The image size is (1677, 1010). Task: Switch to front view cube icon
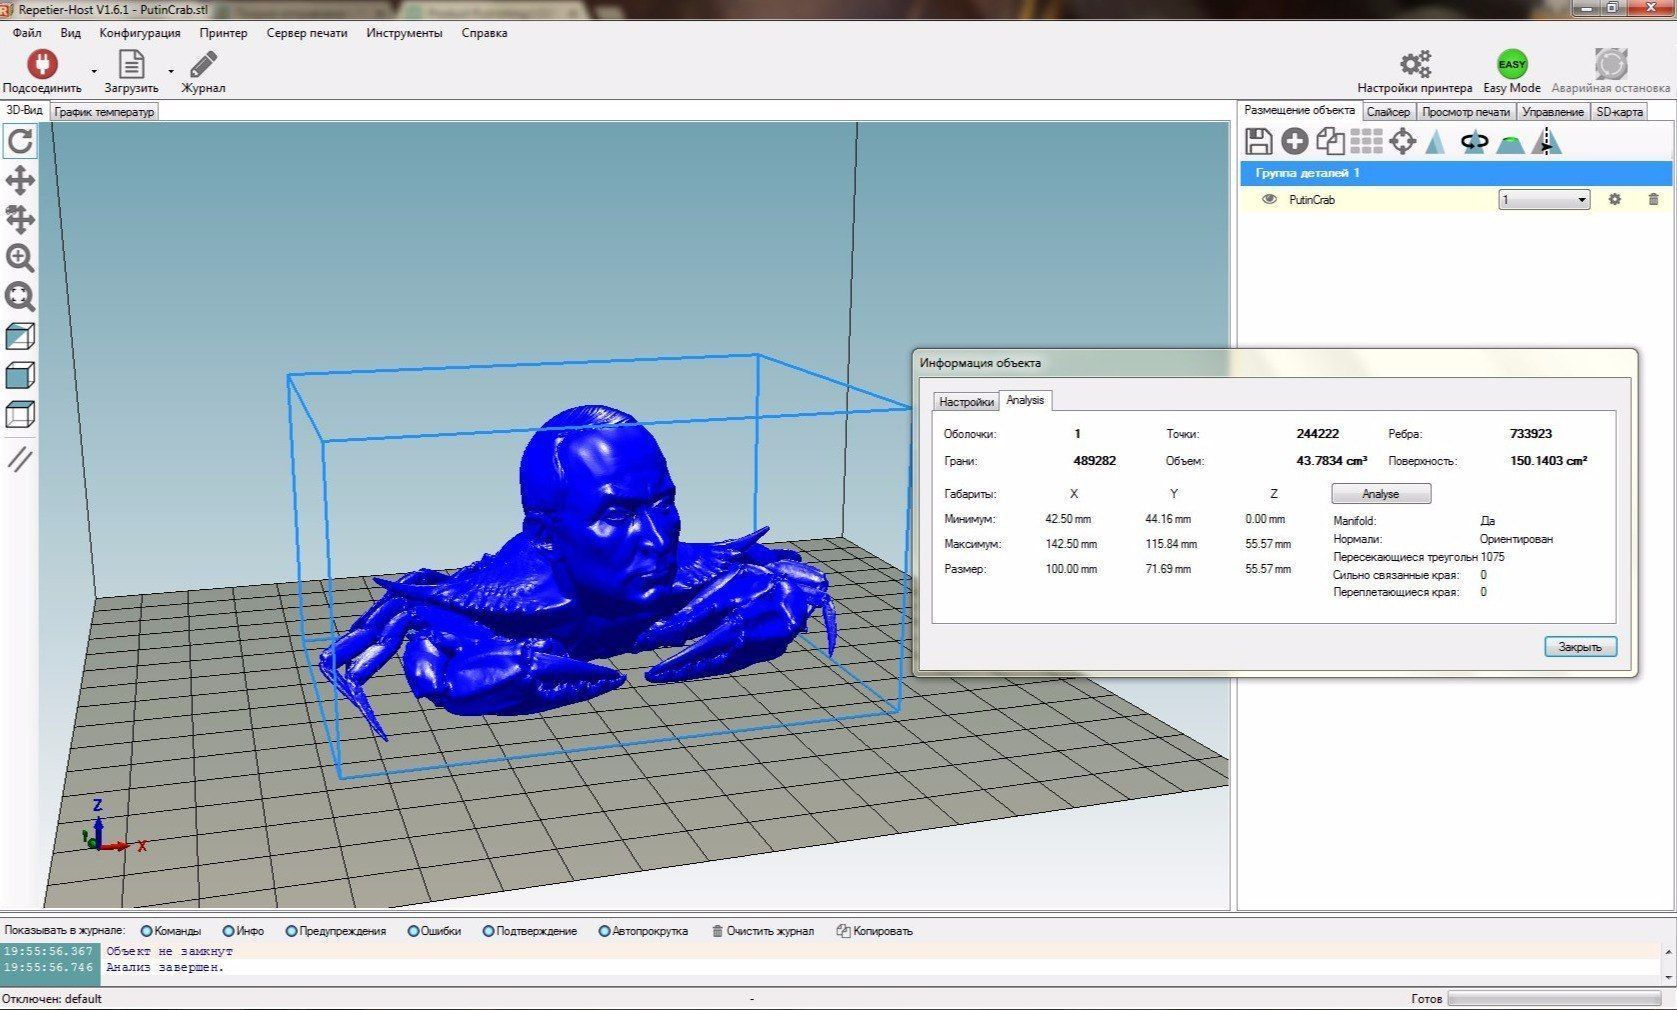tap(20, 375)
